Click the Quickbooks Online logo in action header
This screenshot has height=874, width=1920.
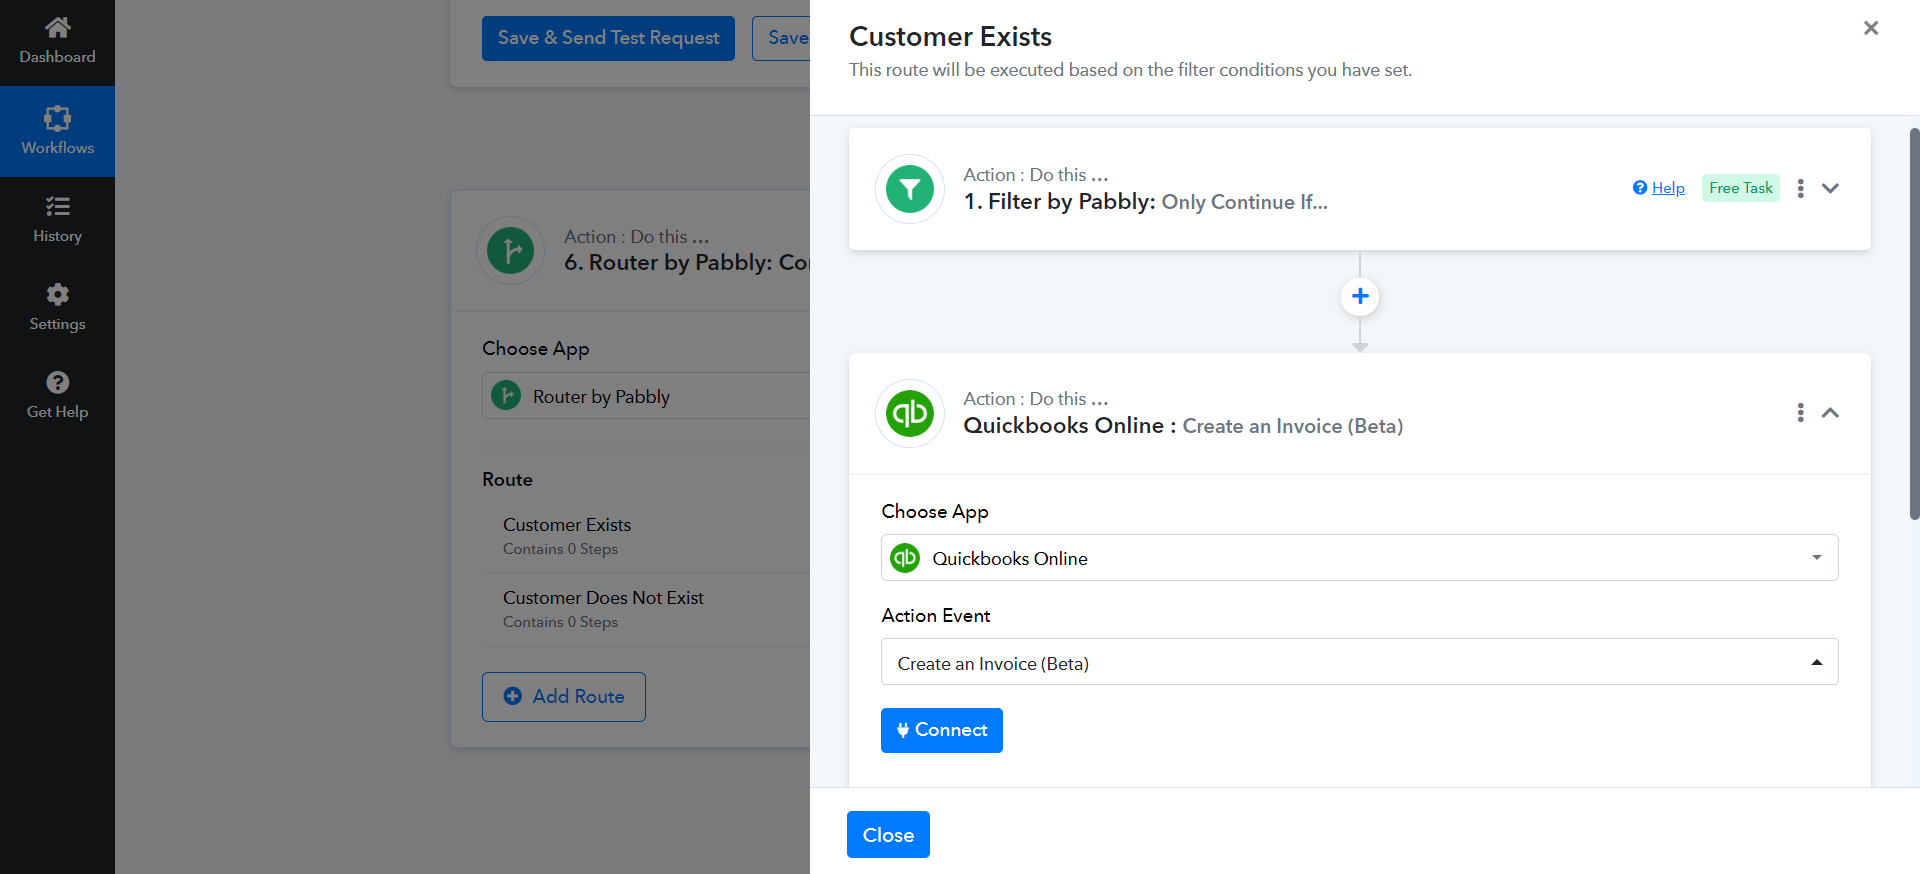(x=910, y=413)
